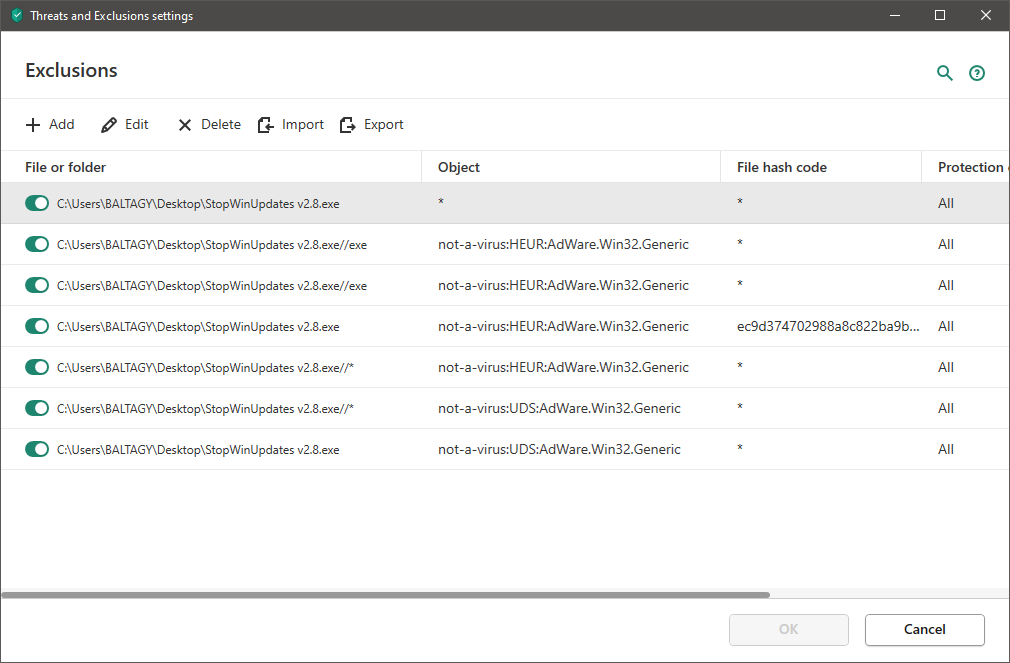The image size is (1010, 663).
Task: Toggle the //* exclusion for UDS:AdWare.Win32.Generic
Action: (37, 408)
